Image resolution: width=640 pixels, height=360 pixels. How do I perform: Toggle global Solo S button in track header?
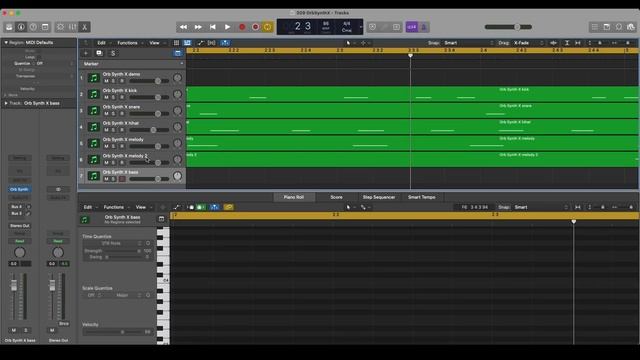click(113, 53)
